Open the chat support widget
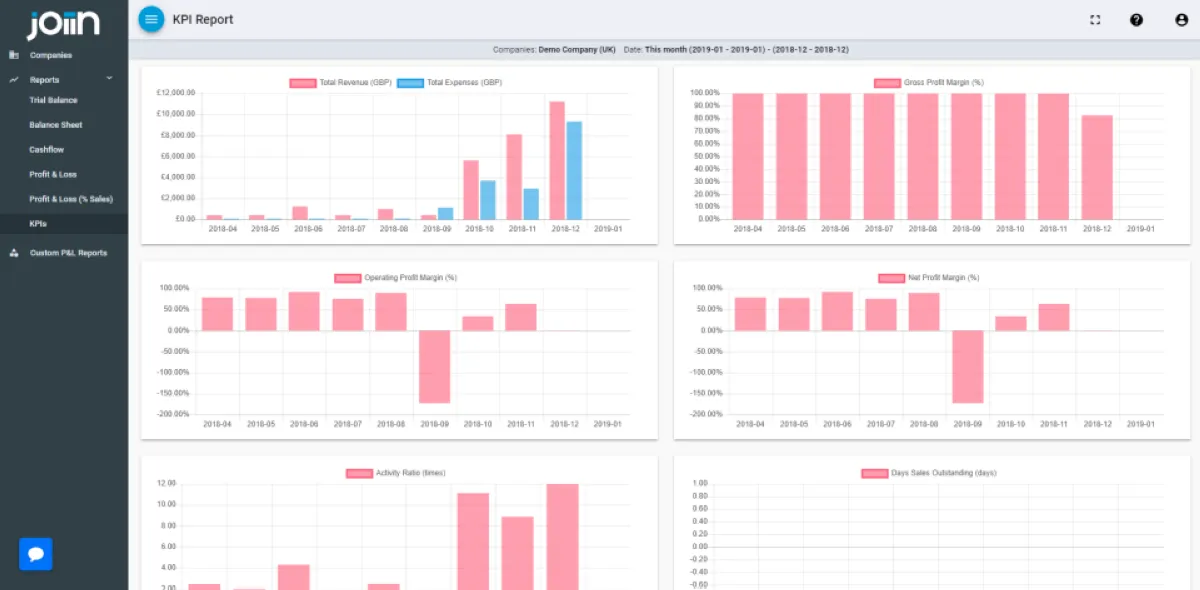 click(x=36, y=554)
